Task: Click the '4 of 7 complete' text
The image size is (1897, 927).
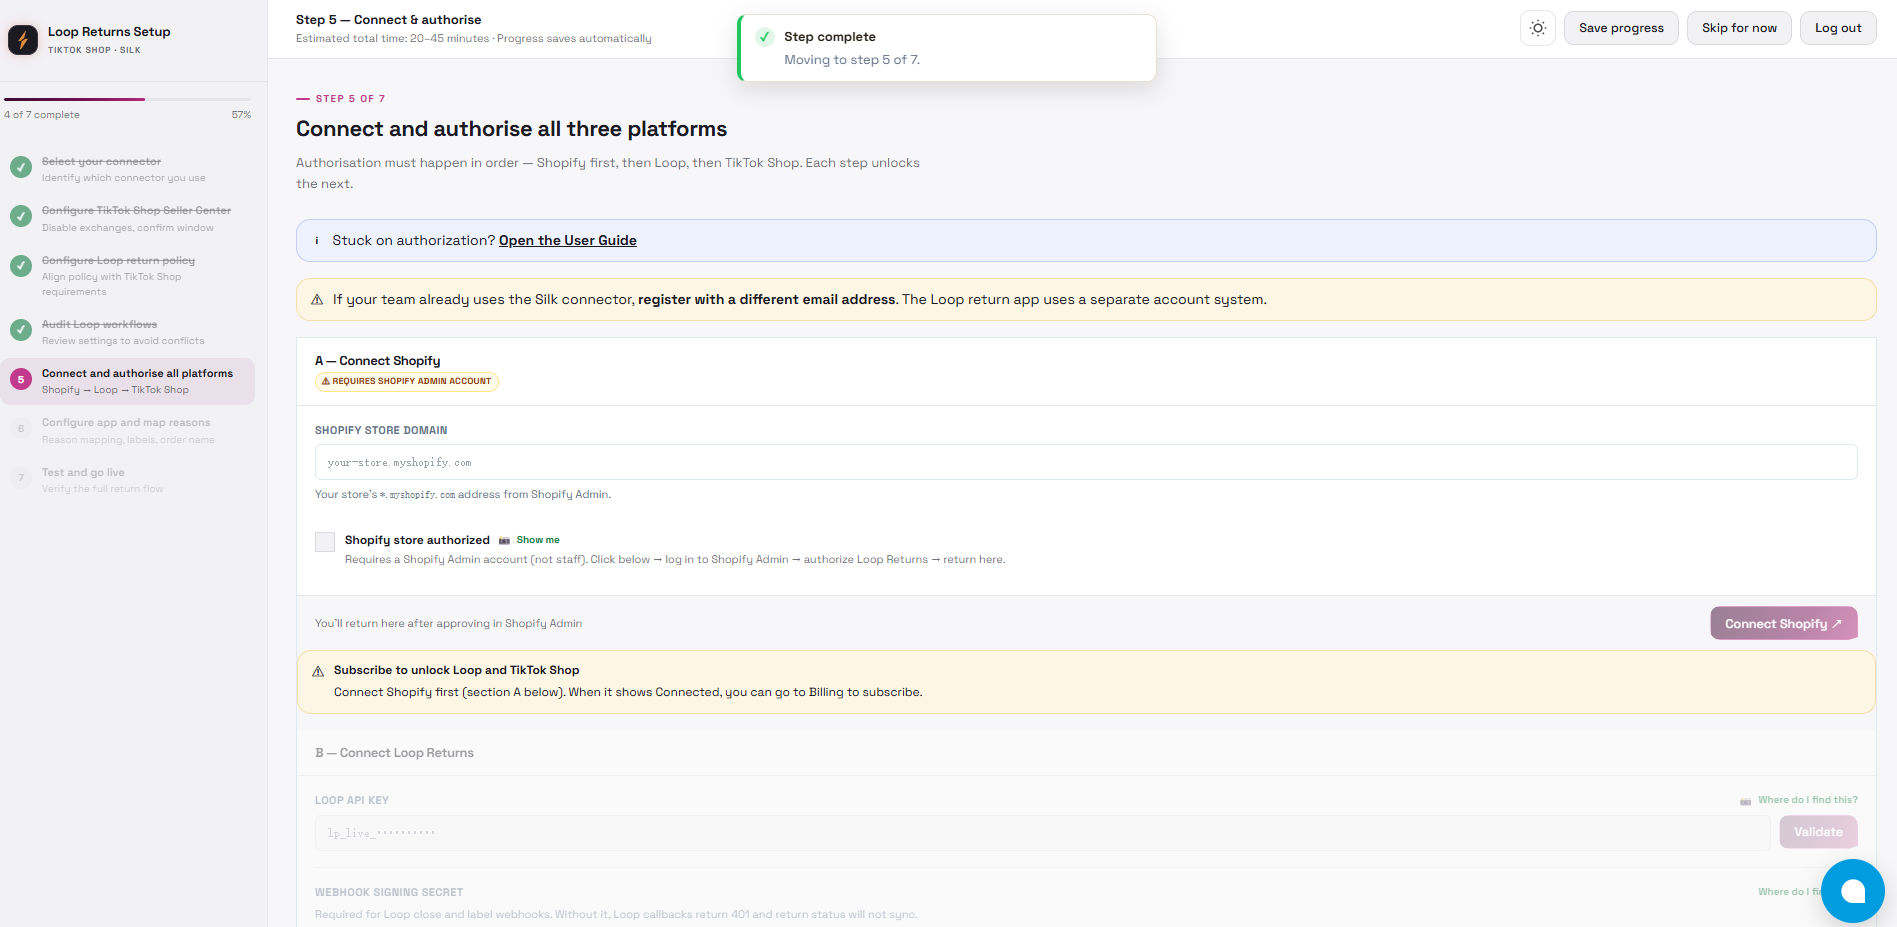Action: [x=42, y=115]
